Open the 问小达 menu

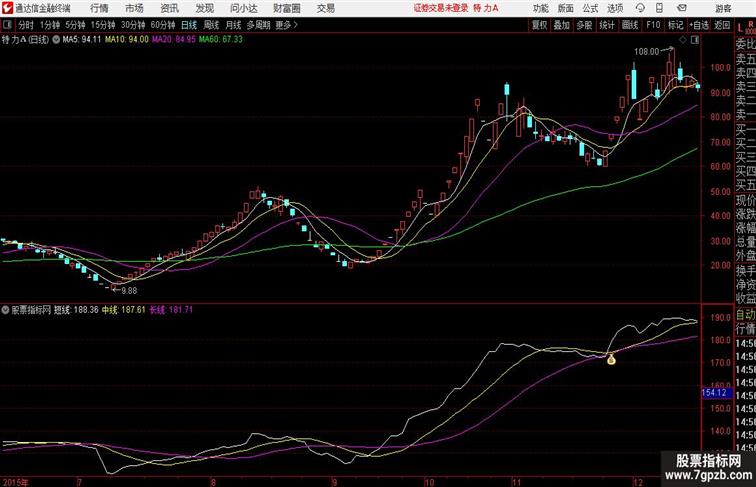tap(243, 8)
